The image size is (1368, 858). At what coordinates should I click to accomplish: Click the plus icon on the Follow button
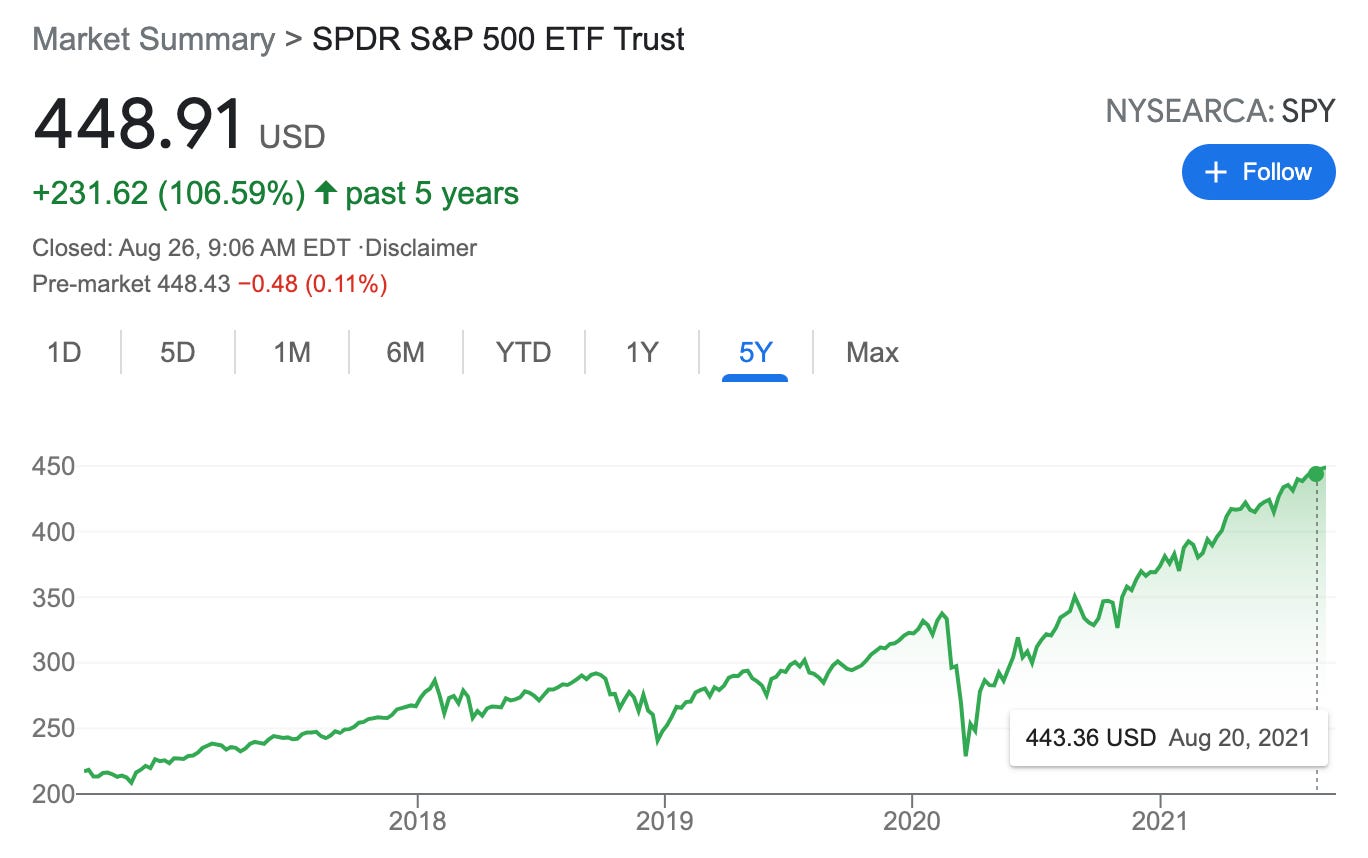pos(1215,171)
